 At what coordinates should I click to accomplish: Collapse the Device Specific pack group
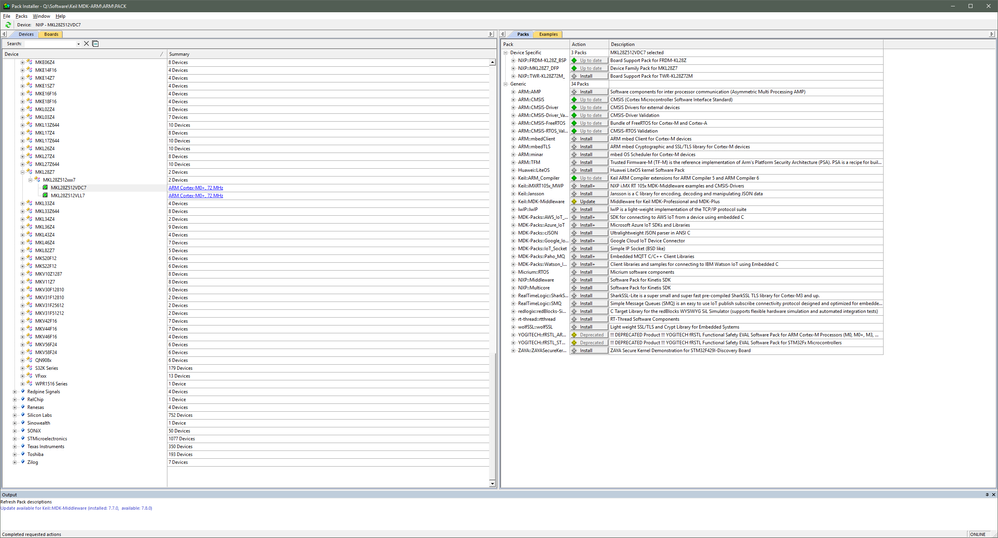tap(506, 53)
